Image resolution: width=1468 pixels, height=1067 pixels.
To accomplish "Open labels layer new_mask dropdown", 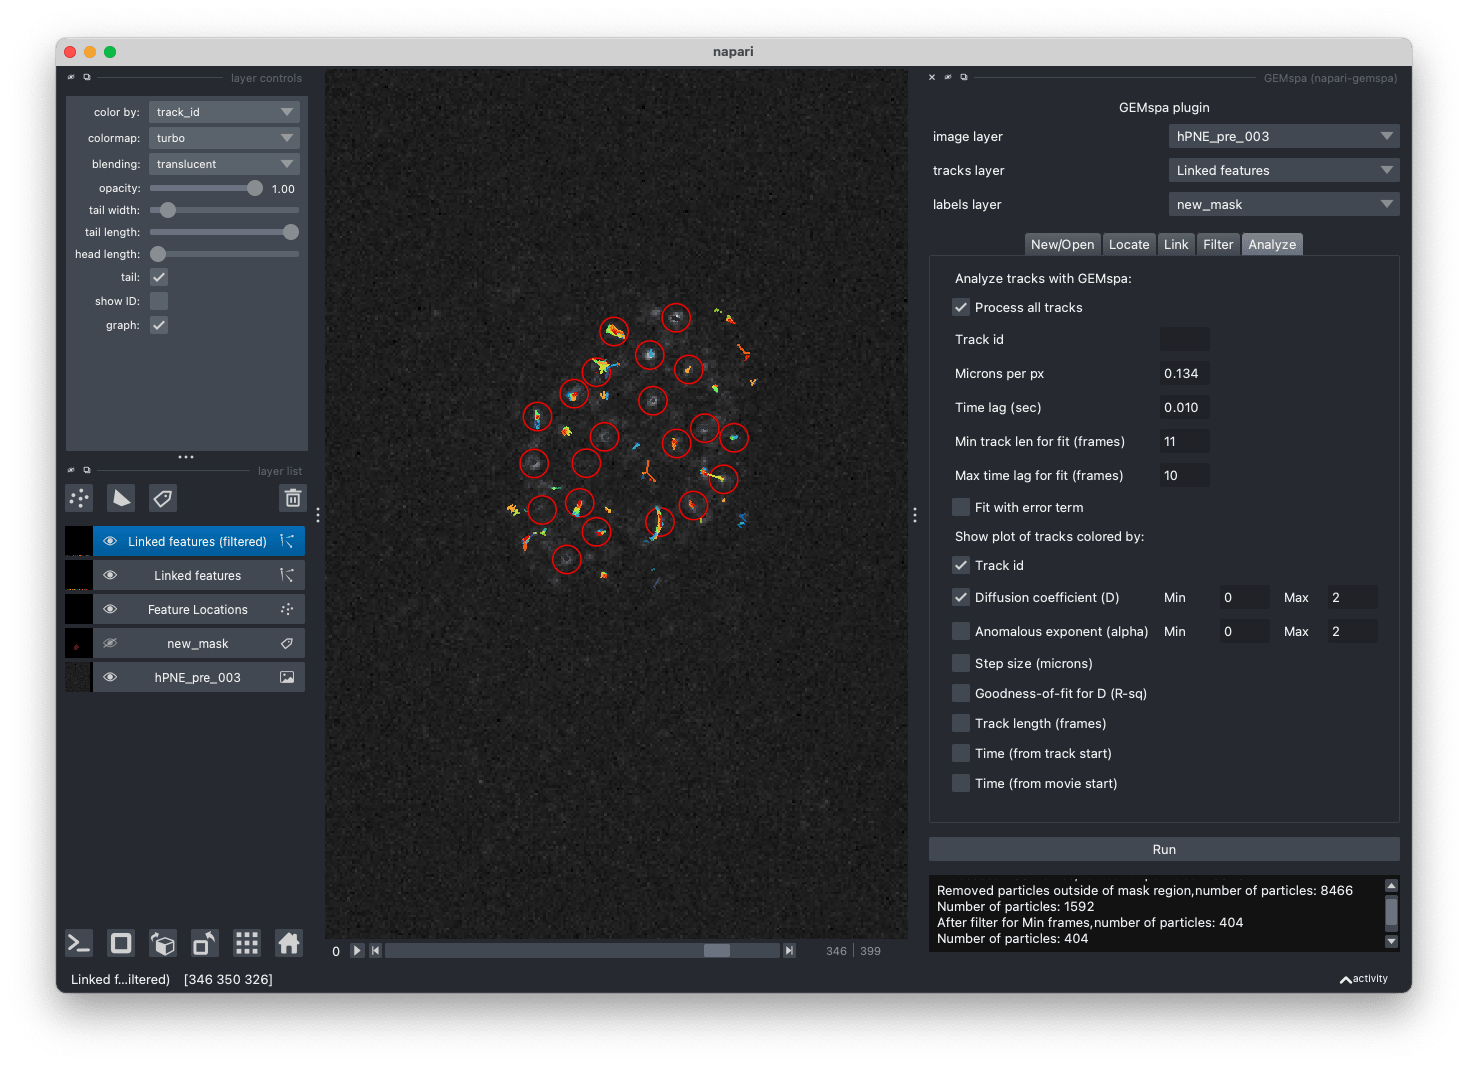I will 1284,204.
